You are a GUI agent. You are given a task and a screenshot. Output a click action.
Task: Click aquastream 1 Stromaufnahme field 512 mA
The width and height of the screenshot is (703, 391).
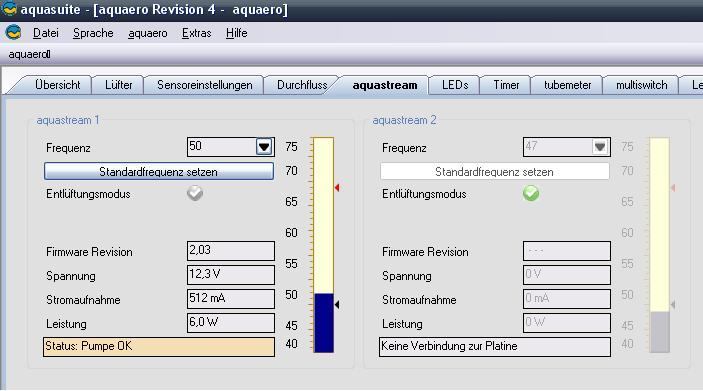click(230, 299)
